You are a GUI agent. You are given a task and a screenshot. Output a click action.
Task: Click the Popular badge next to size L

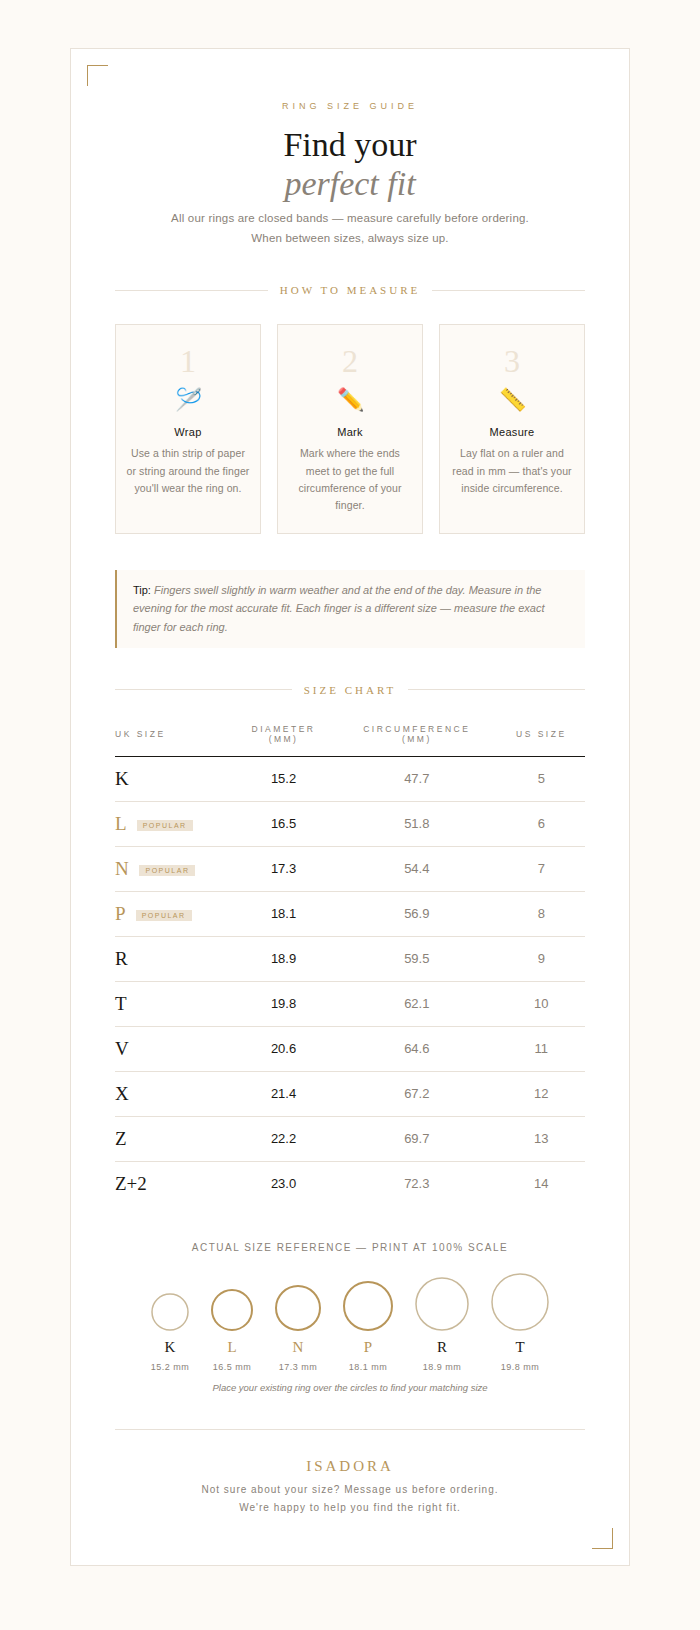[165, 825]
